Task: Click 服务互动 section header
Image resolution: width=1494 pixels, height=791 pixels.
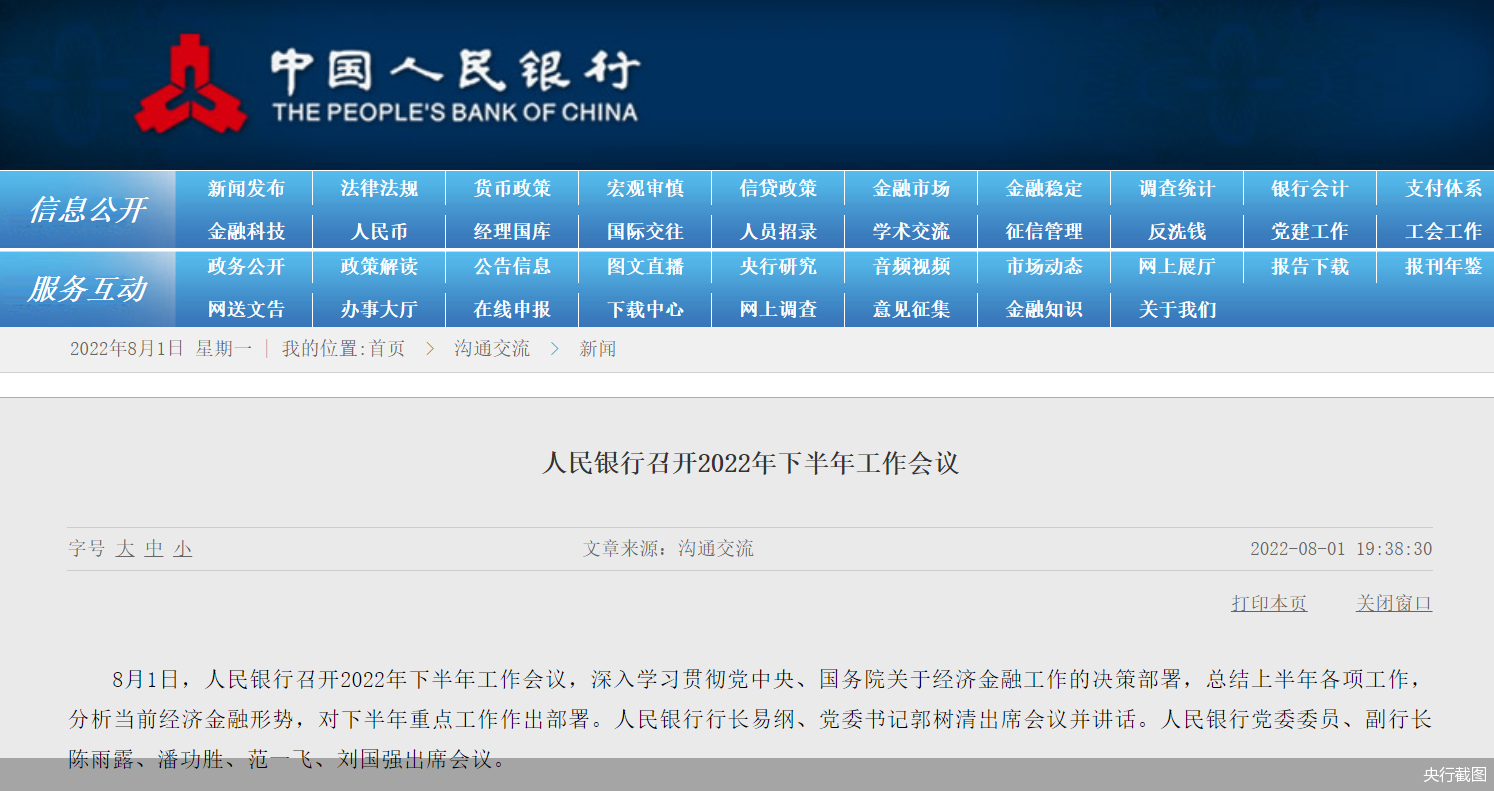Action: 87,289
